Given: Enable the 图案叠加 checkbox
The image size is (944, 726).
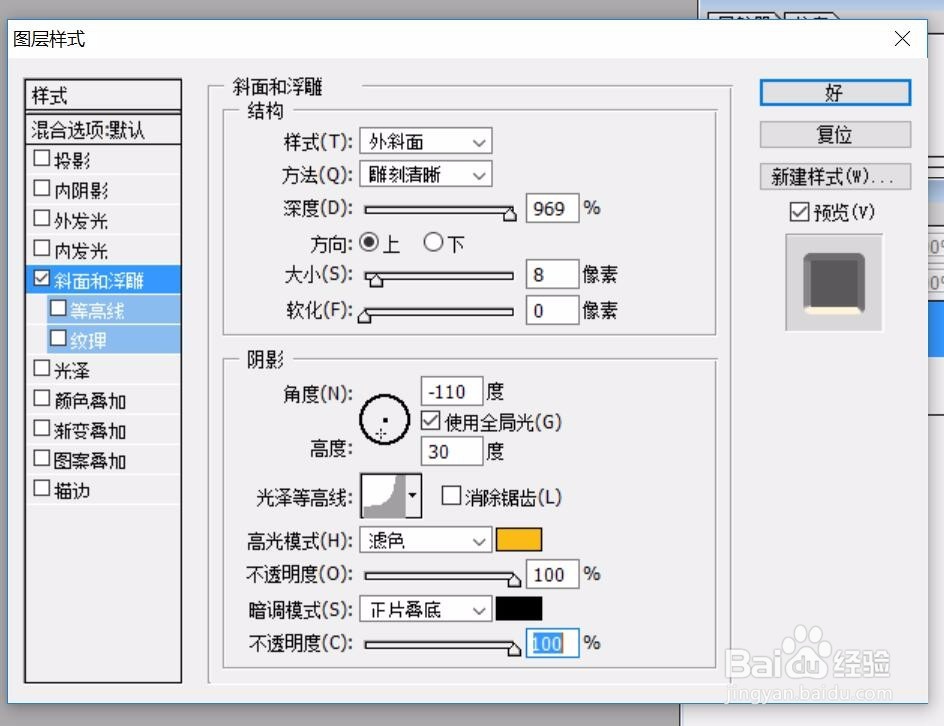Looking at the screenshot, I should tap(42, 459).
